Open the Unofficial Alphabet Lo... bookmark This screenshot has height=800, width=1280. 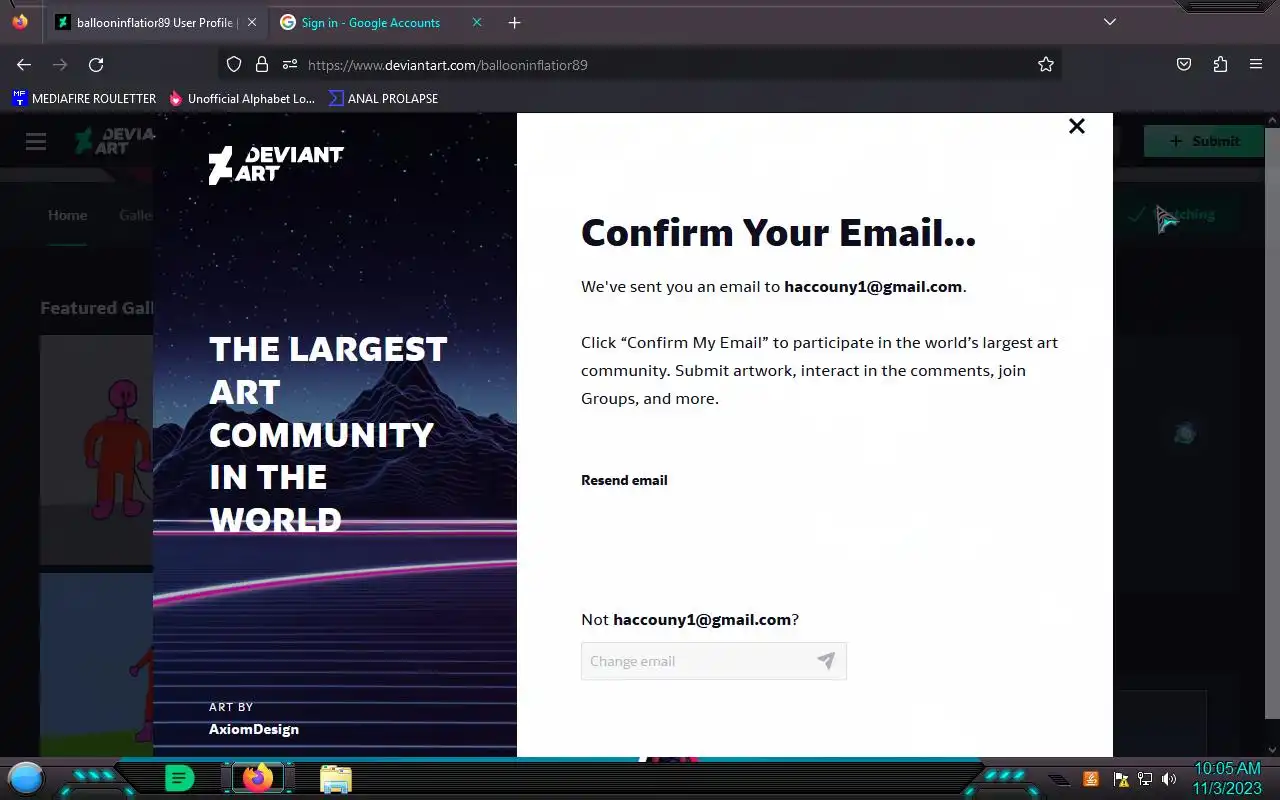pyautogui.click(x=242, y=98)
